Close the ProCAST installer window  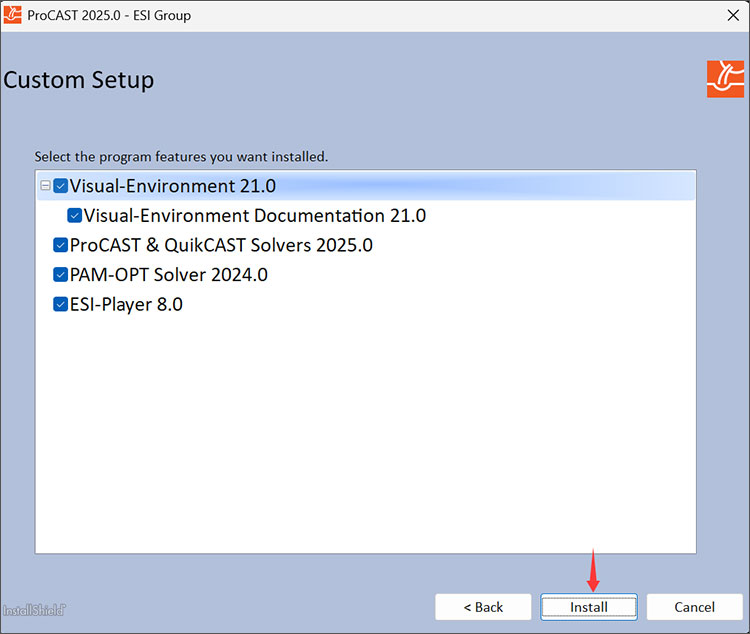coord(733,15)
